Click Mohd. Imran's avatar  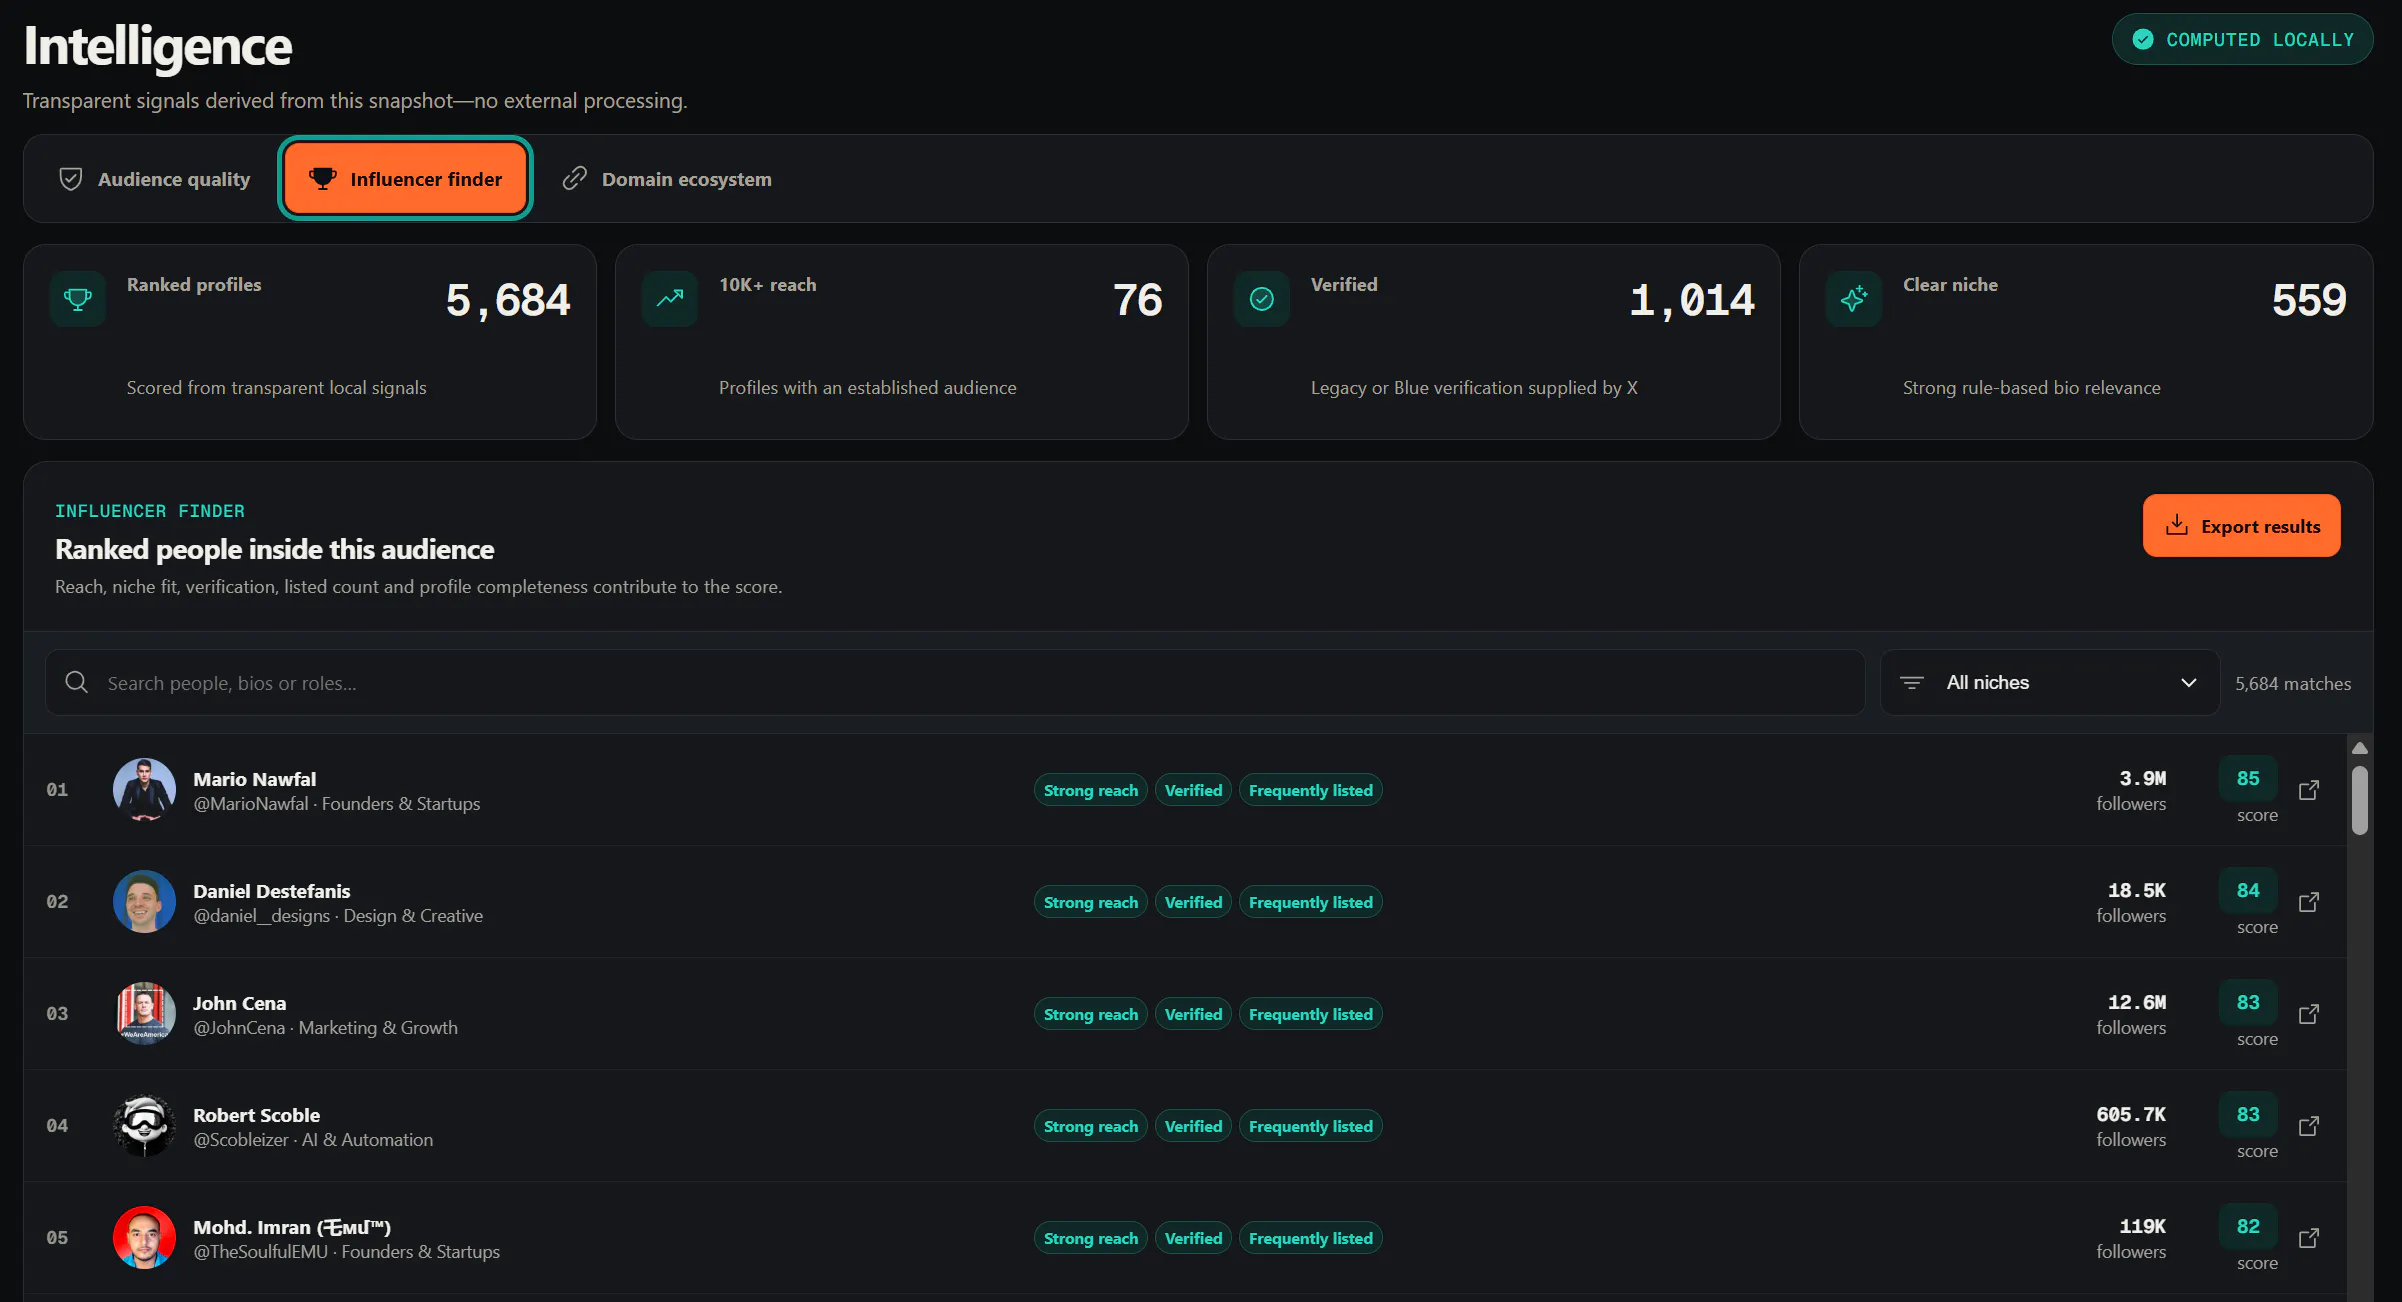coord(144,1238)
